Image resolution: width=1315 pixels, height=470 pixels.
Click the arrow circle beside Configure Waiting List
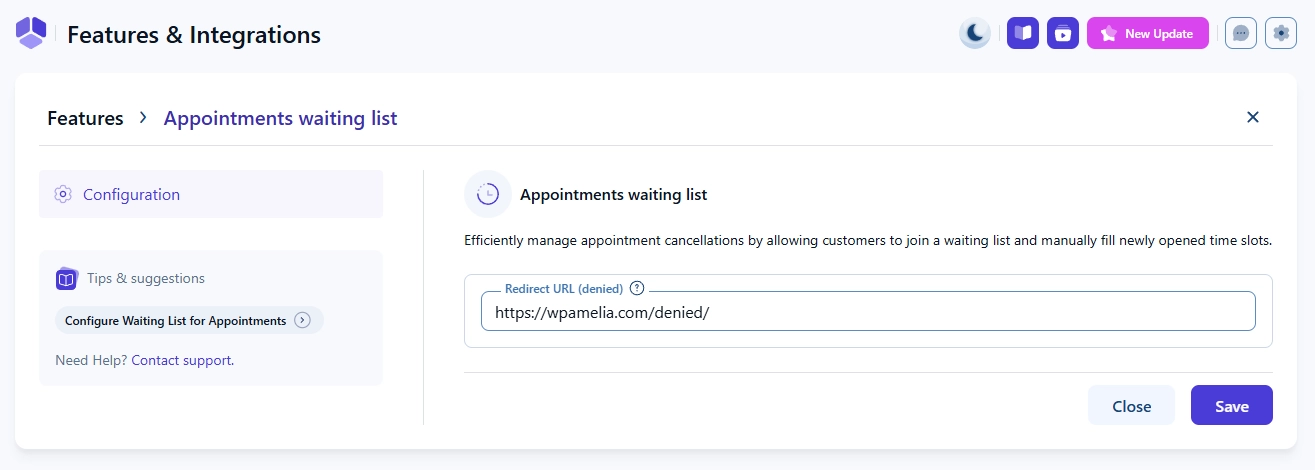pos(303,321)
